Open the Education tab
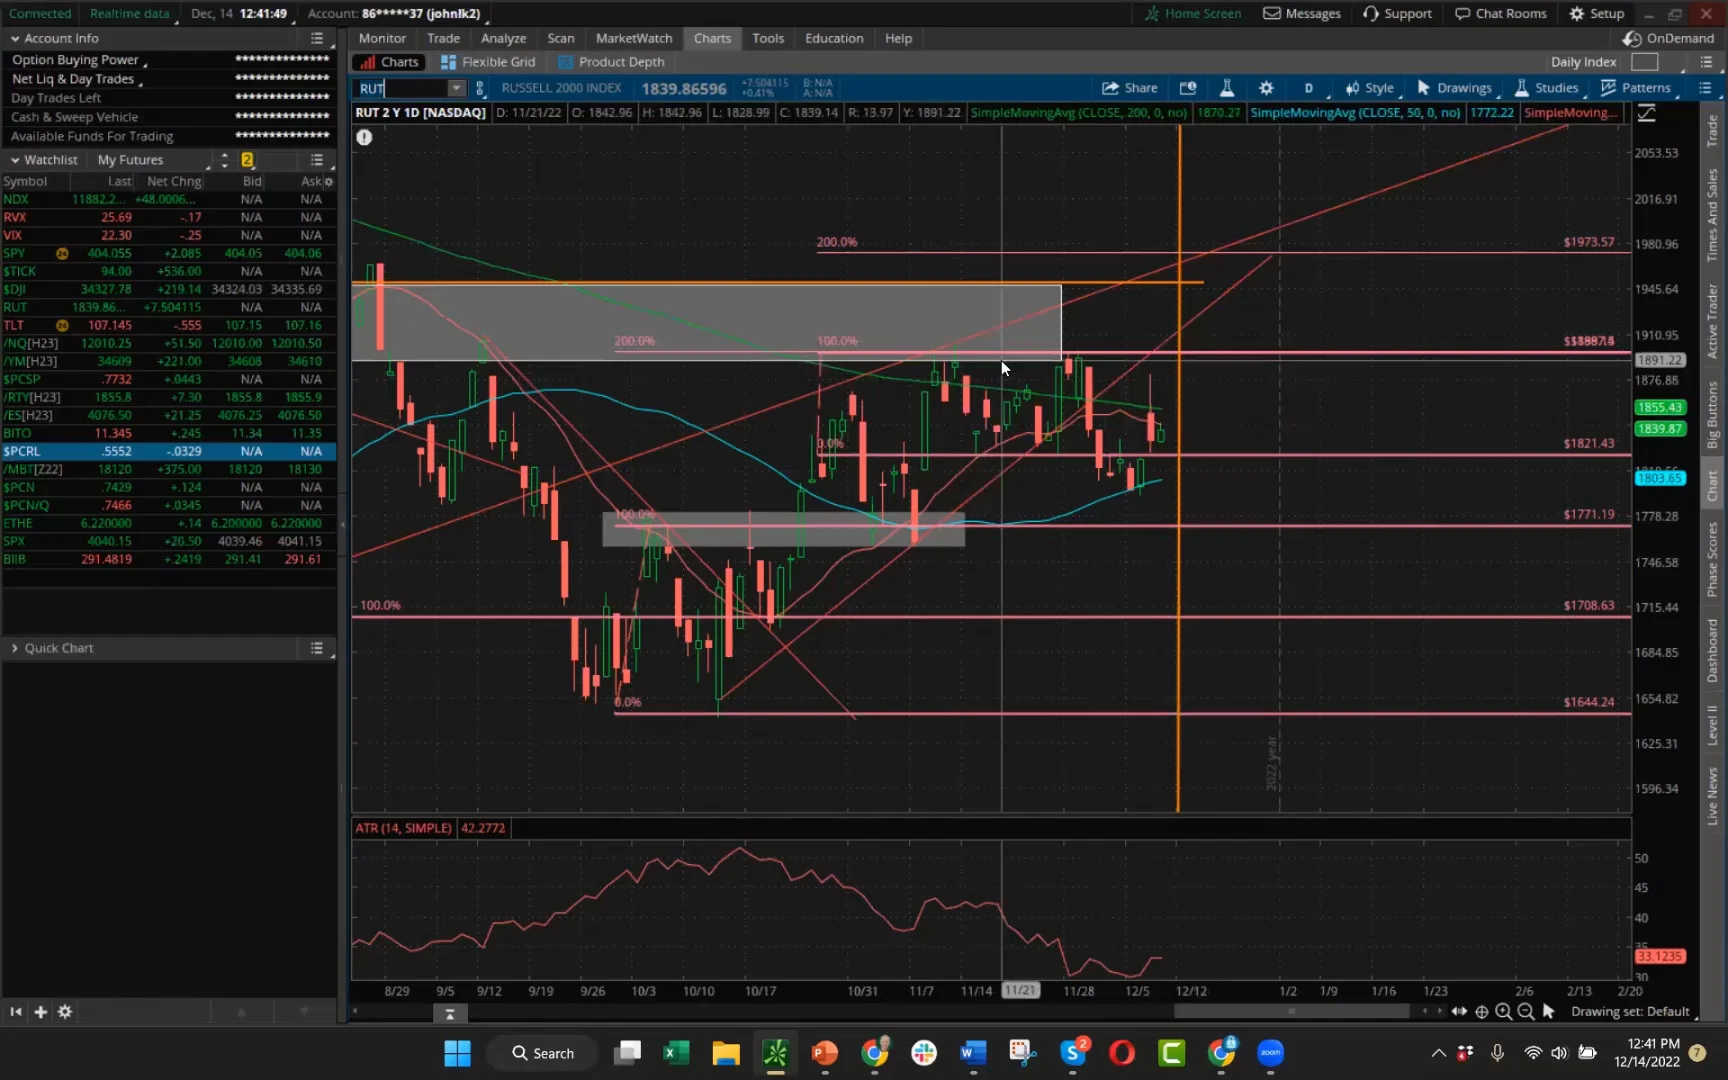The image size is (1728, 1080). [834, 38]
